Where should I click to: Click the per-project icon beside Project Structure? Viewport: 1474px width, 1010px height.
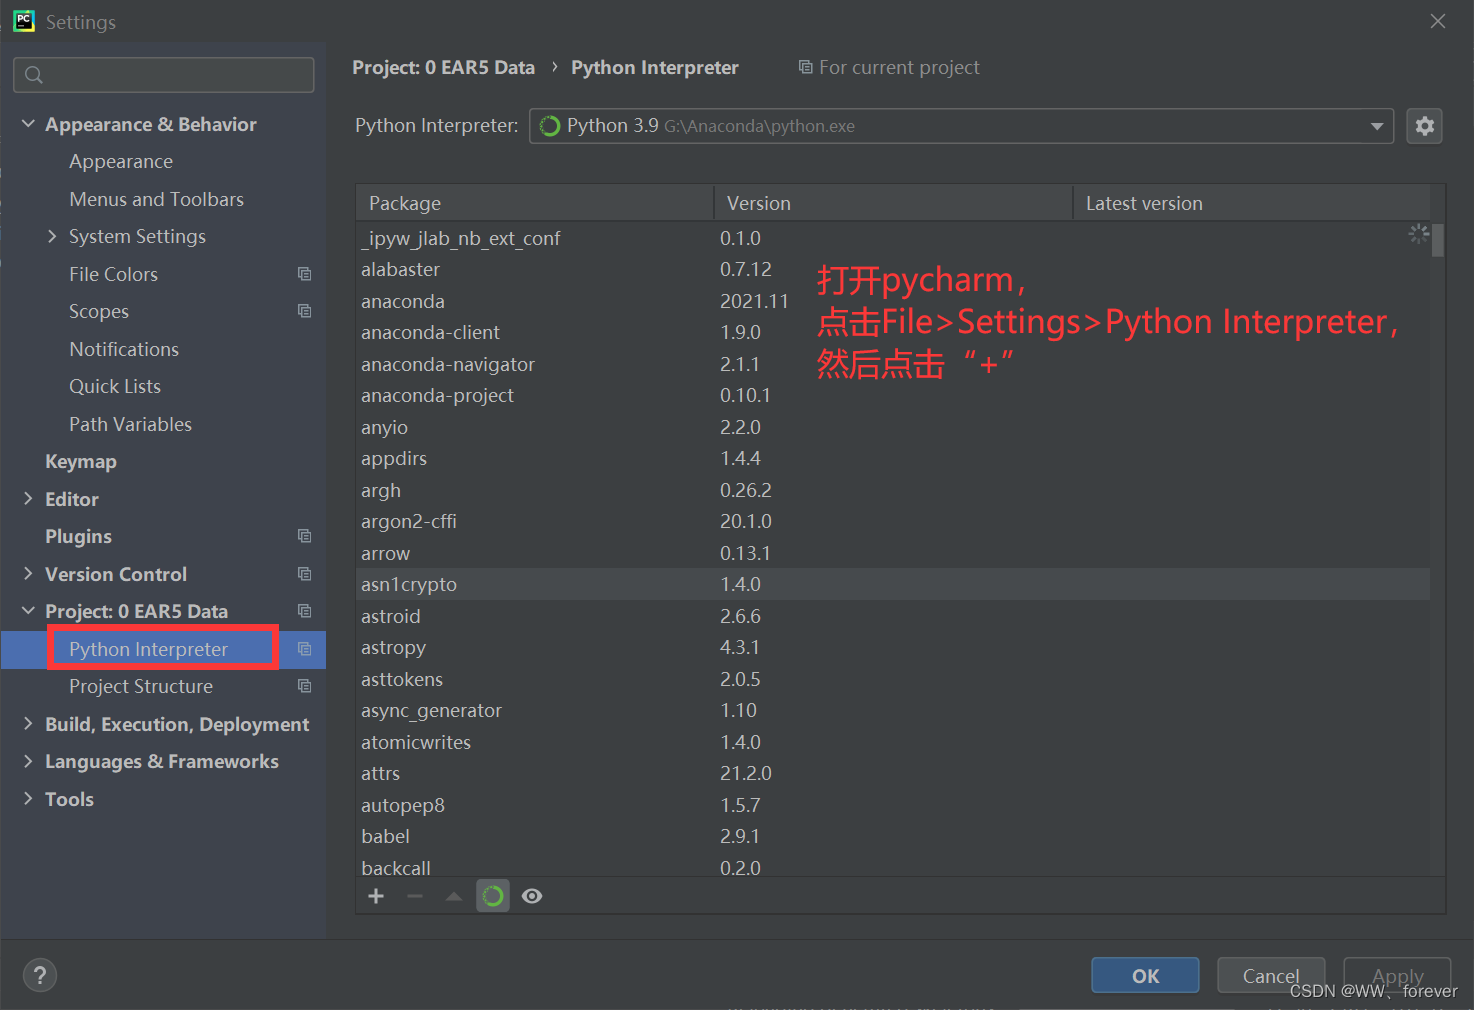305,686
